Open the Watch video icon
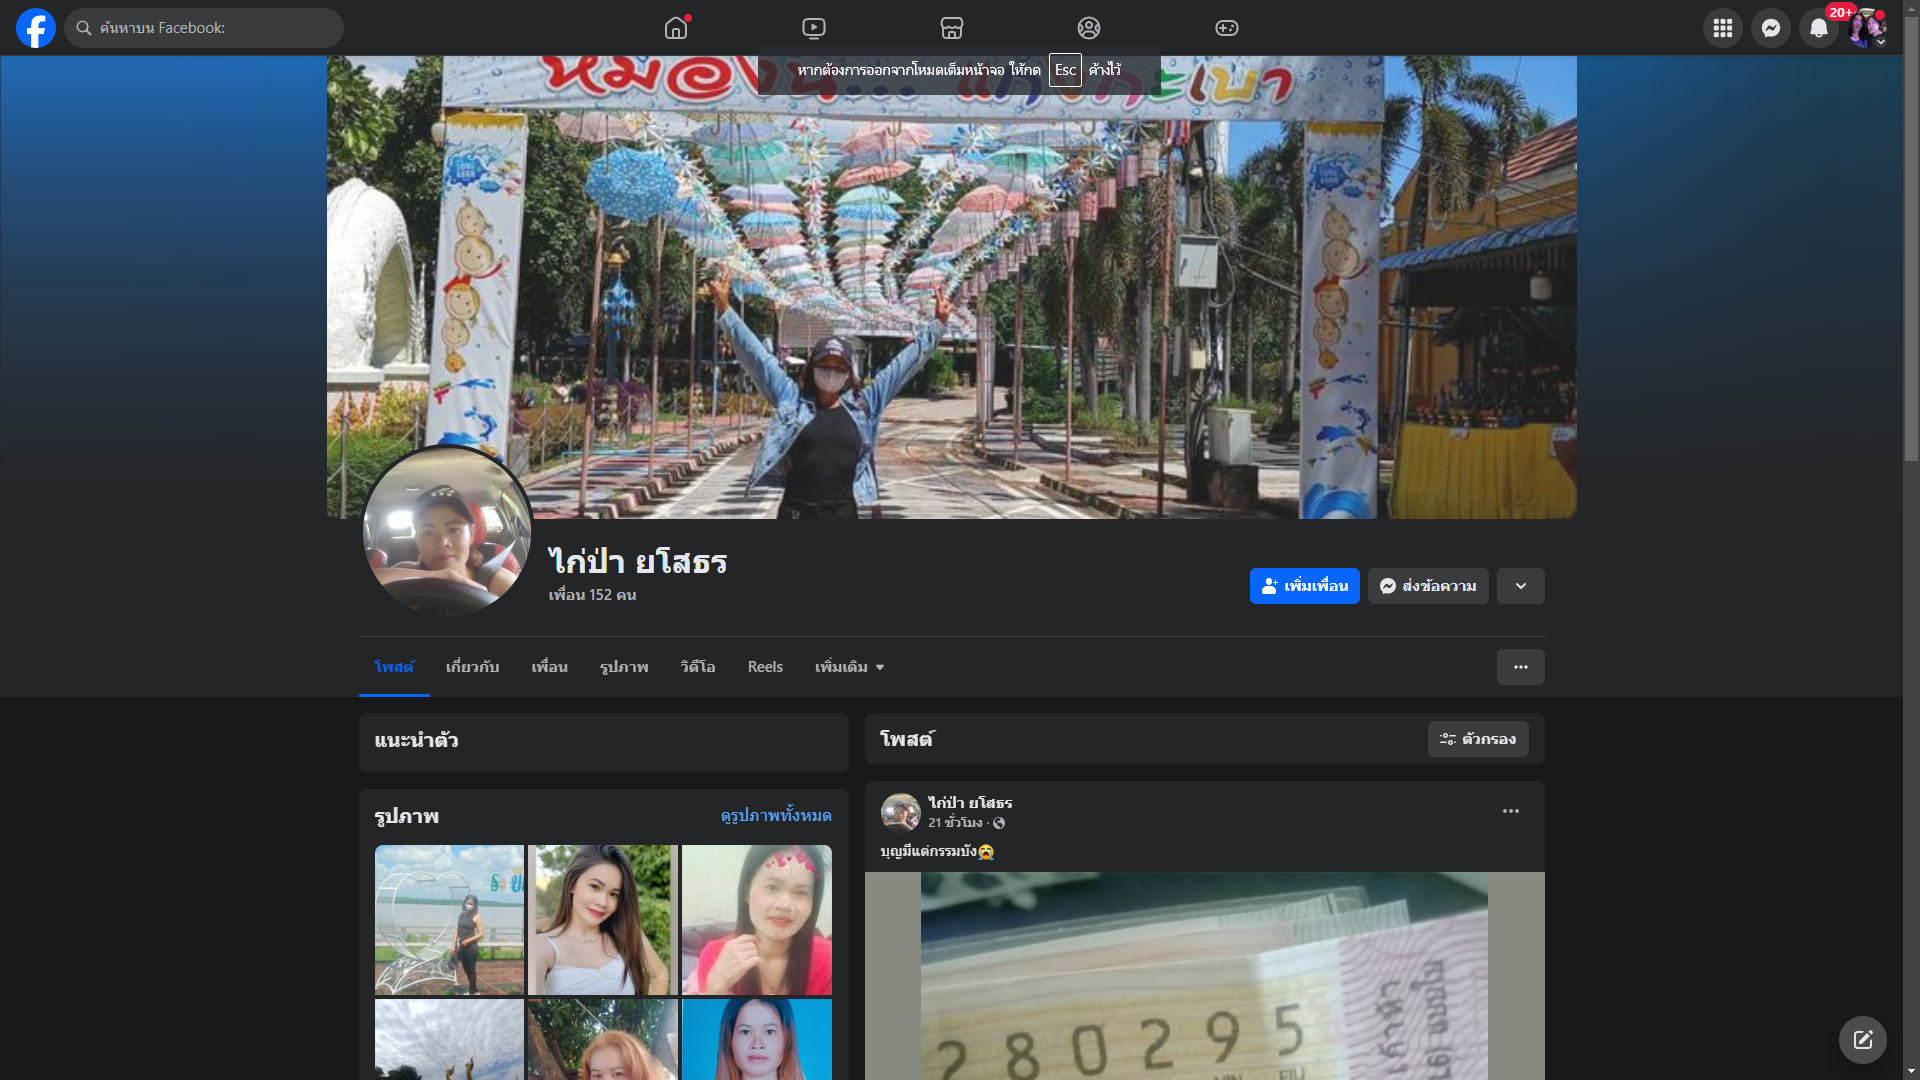Image resolution: width=1920 pixels, height=1080 pixels. pyautogui.click(x=814, y=28)
